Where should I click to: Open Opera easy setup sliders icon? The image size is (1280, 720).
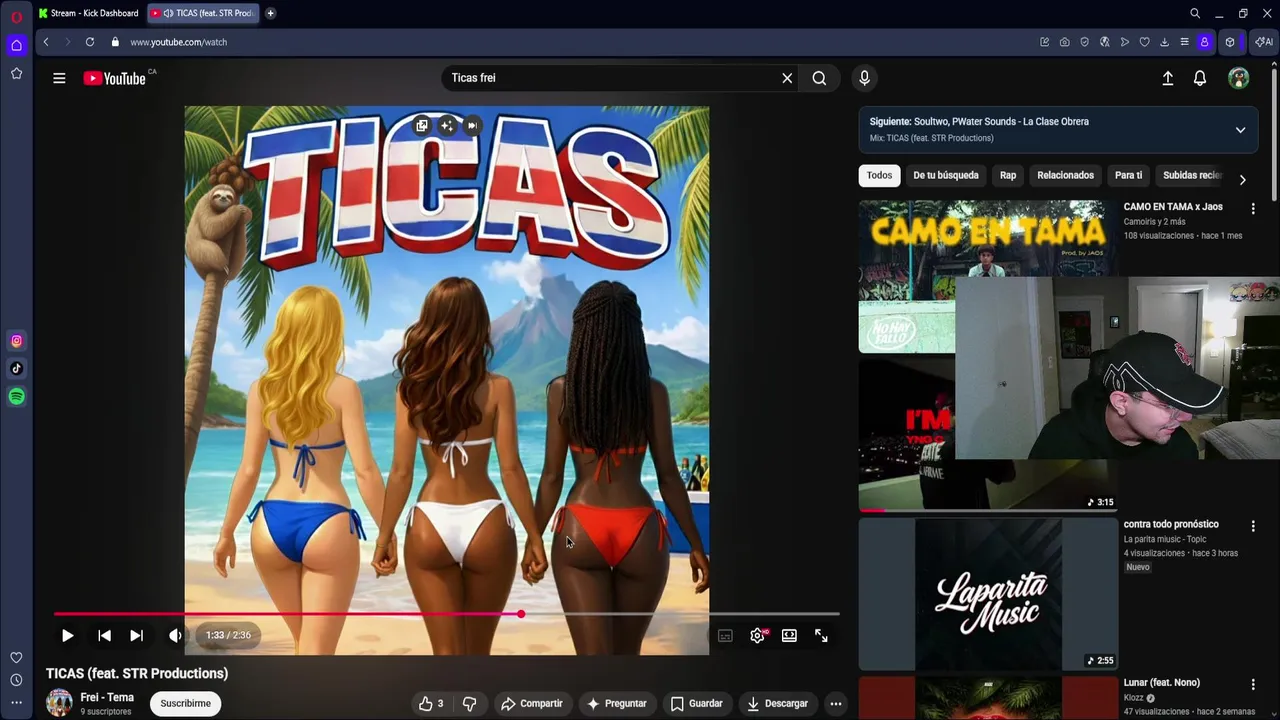pos(1184,42)
